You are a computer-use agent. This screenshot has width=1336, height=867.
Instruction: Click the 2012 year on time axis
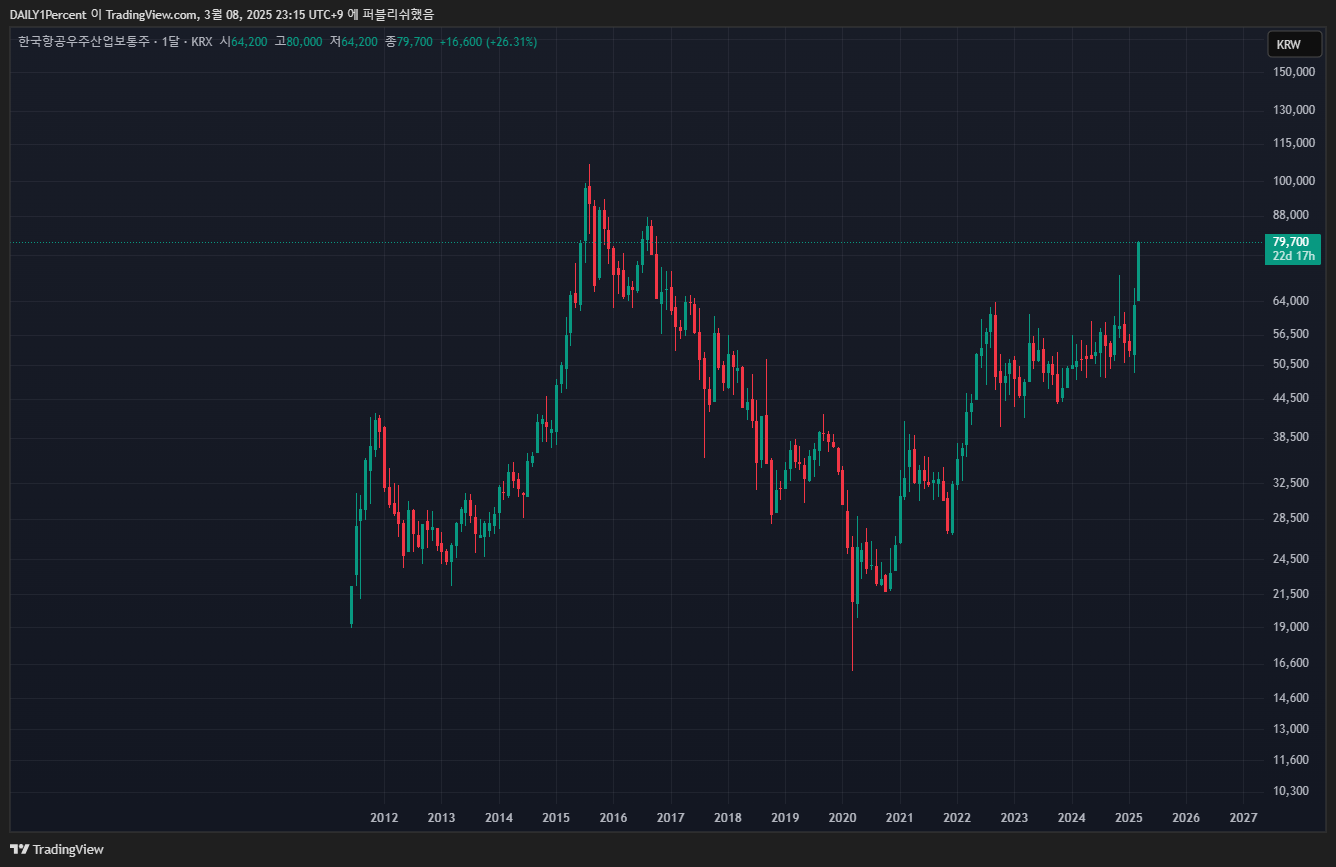384,818
